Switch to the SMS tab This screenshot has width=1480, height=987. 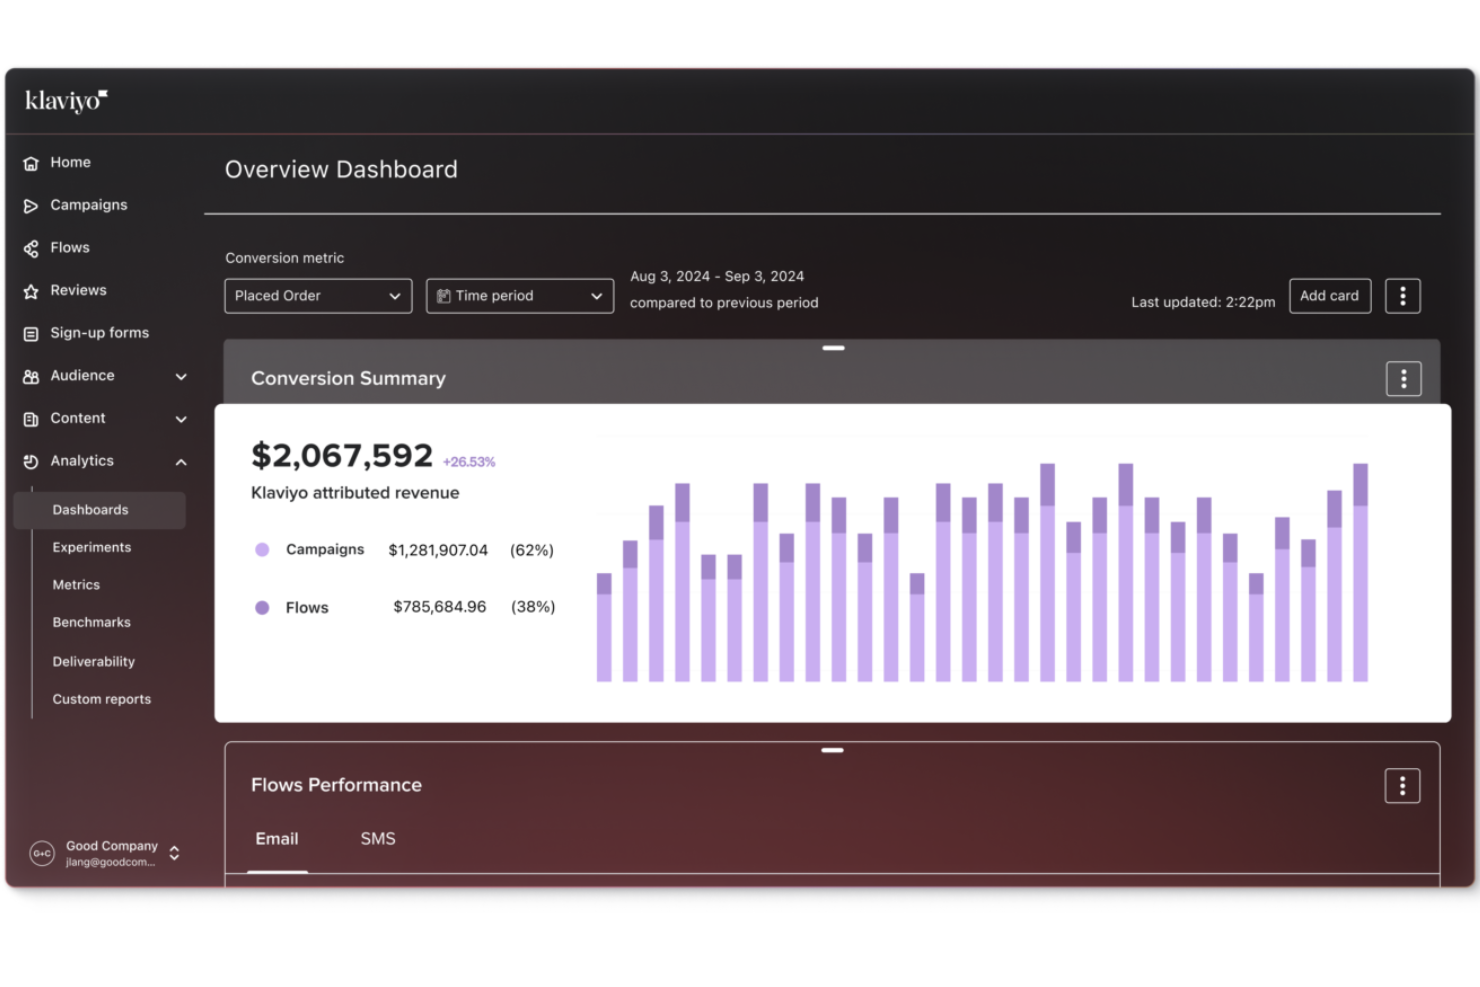pyautogui.click(x=377, y=838)
